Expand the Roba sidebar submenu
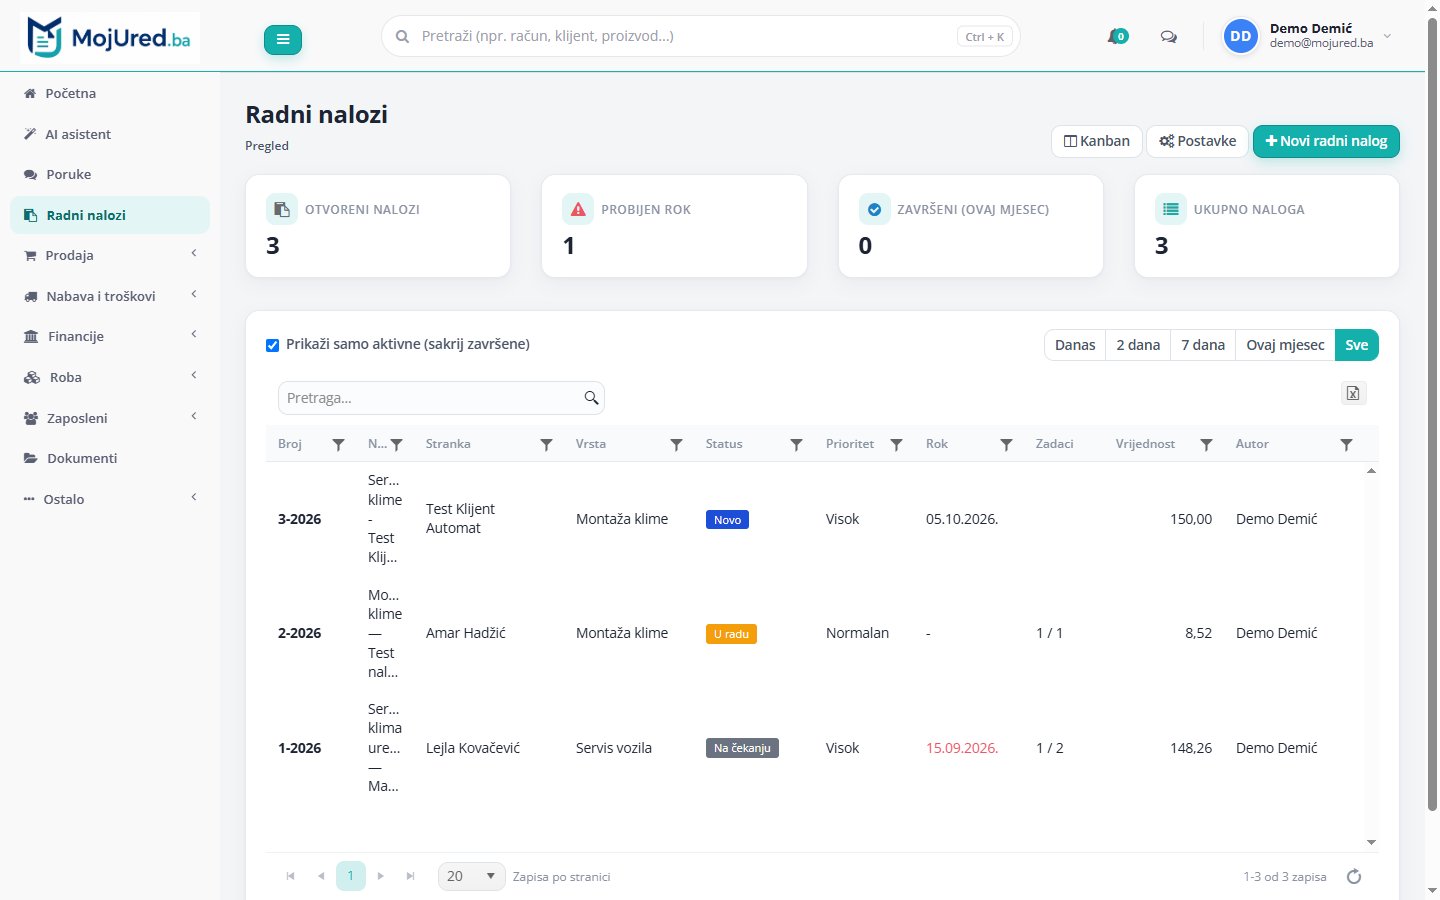Screen dimensions: 1440x900 (110, 377)
